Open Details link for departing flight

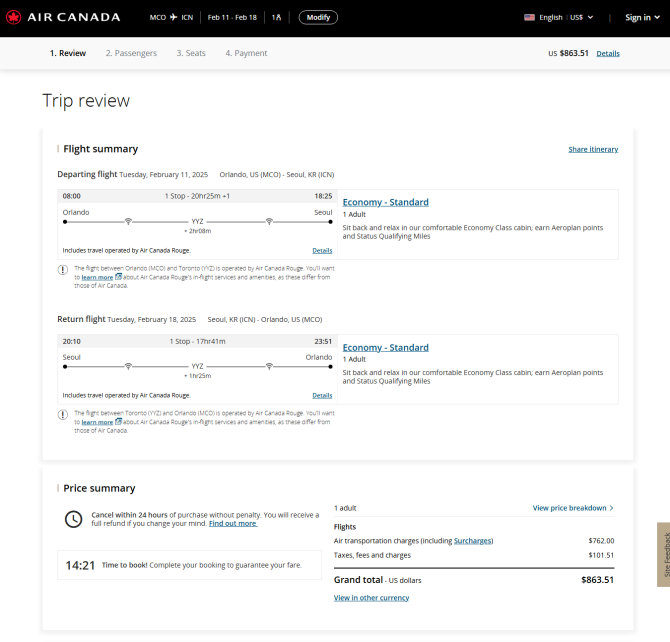(x=322, y=250)
